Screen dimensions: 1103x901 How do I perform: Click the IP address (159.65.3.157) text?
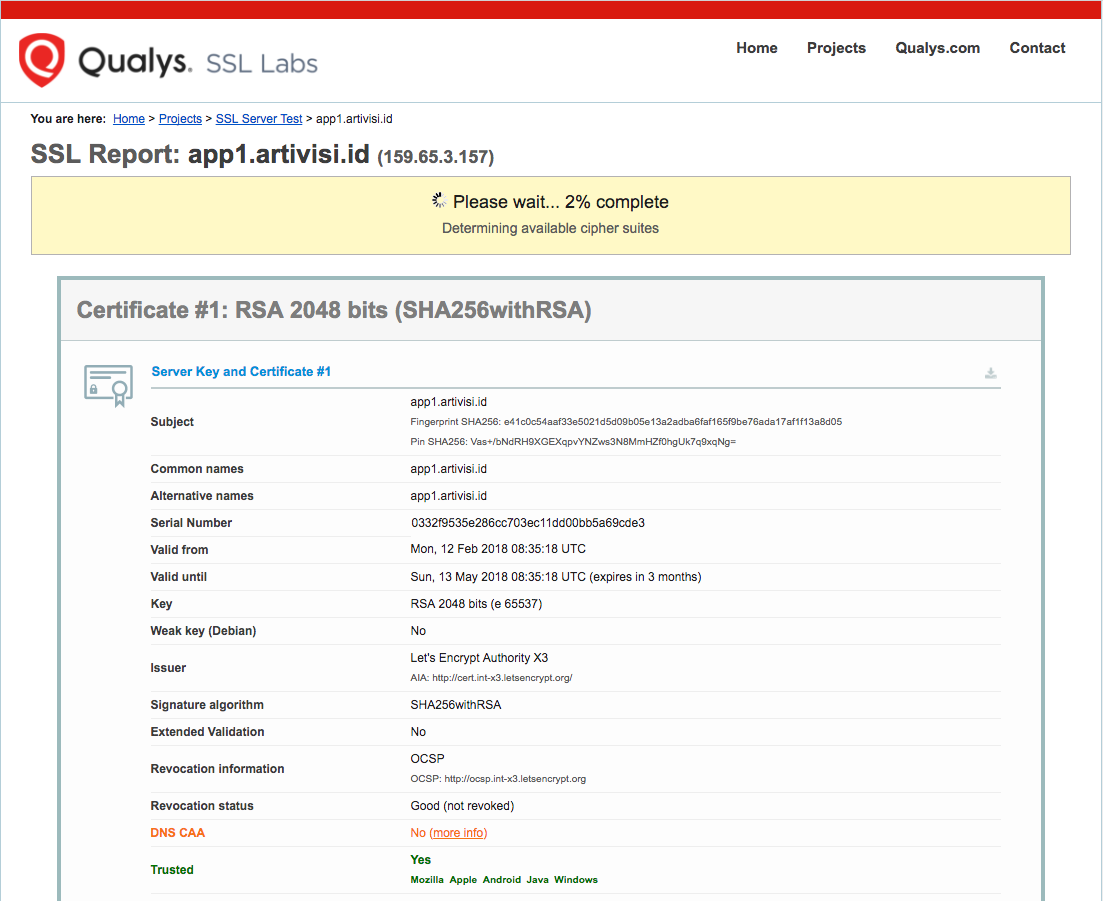click(436, 157)
